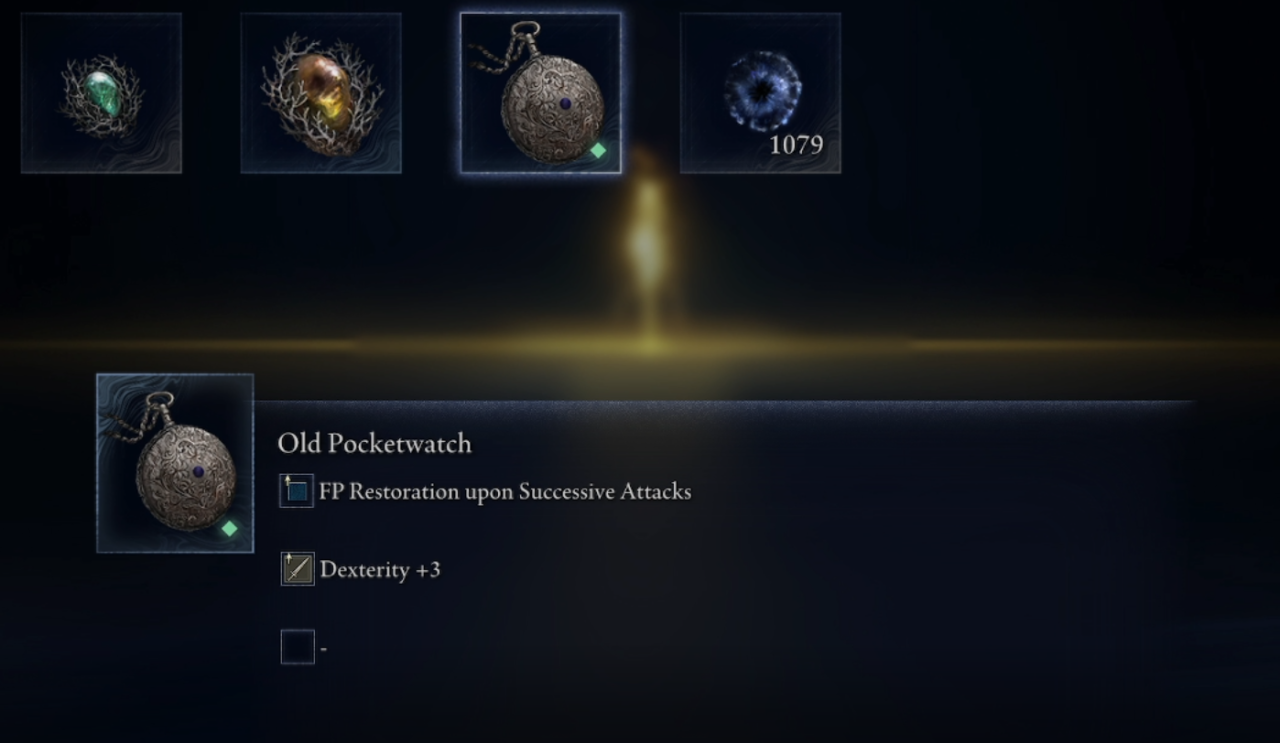Click the horizontal golden light streak
This screenshot has height=743, width=1280.
[640, 345]
